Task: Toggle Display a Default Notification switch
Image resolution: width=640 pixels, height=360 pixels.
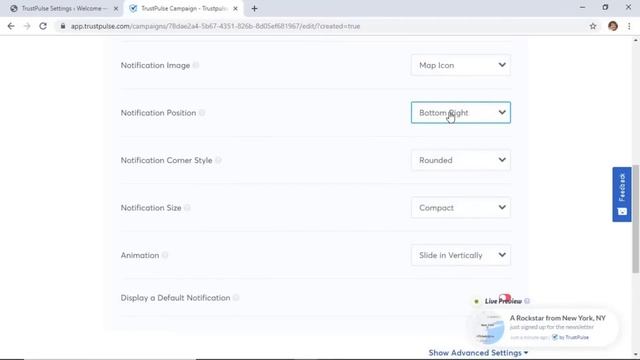Action: pos(505,297)
